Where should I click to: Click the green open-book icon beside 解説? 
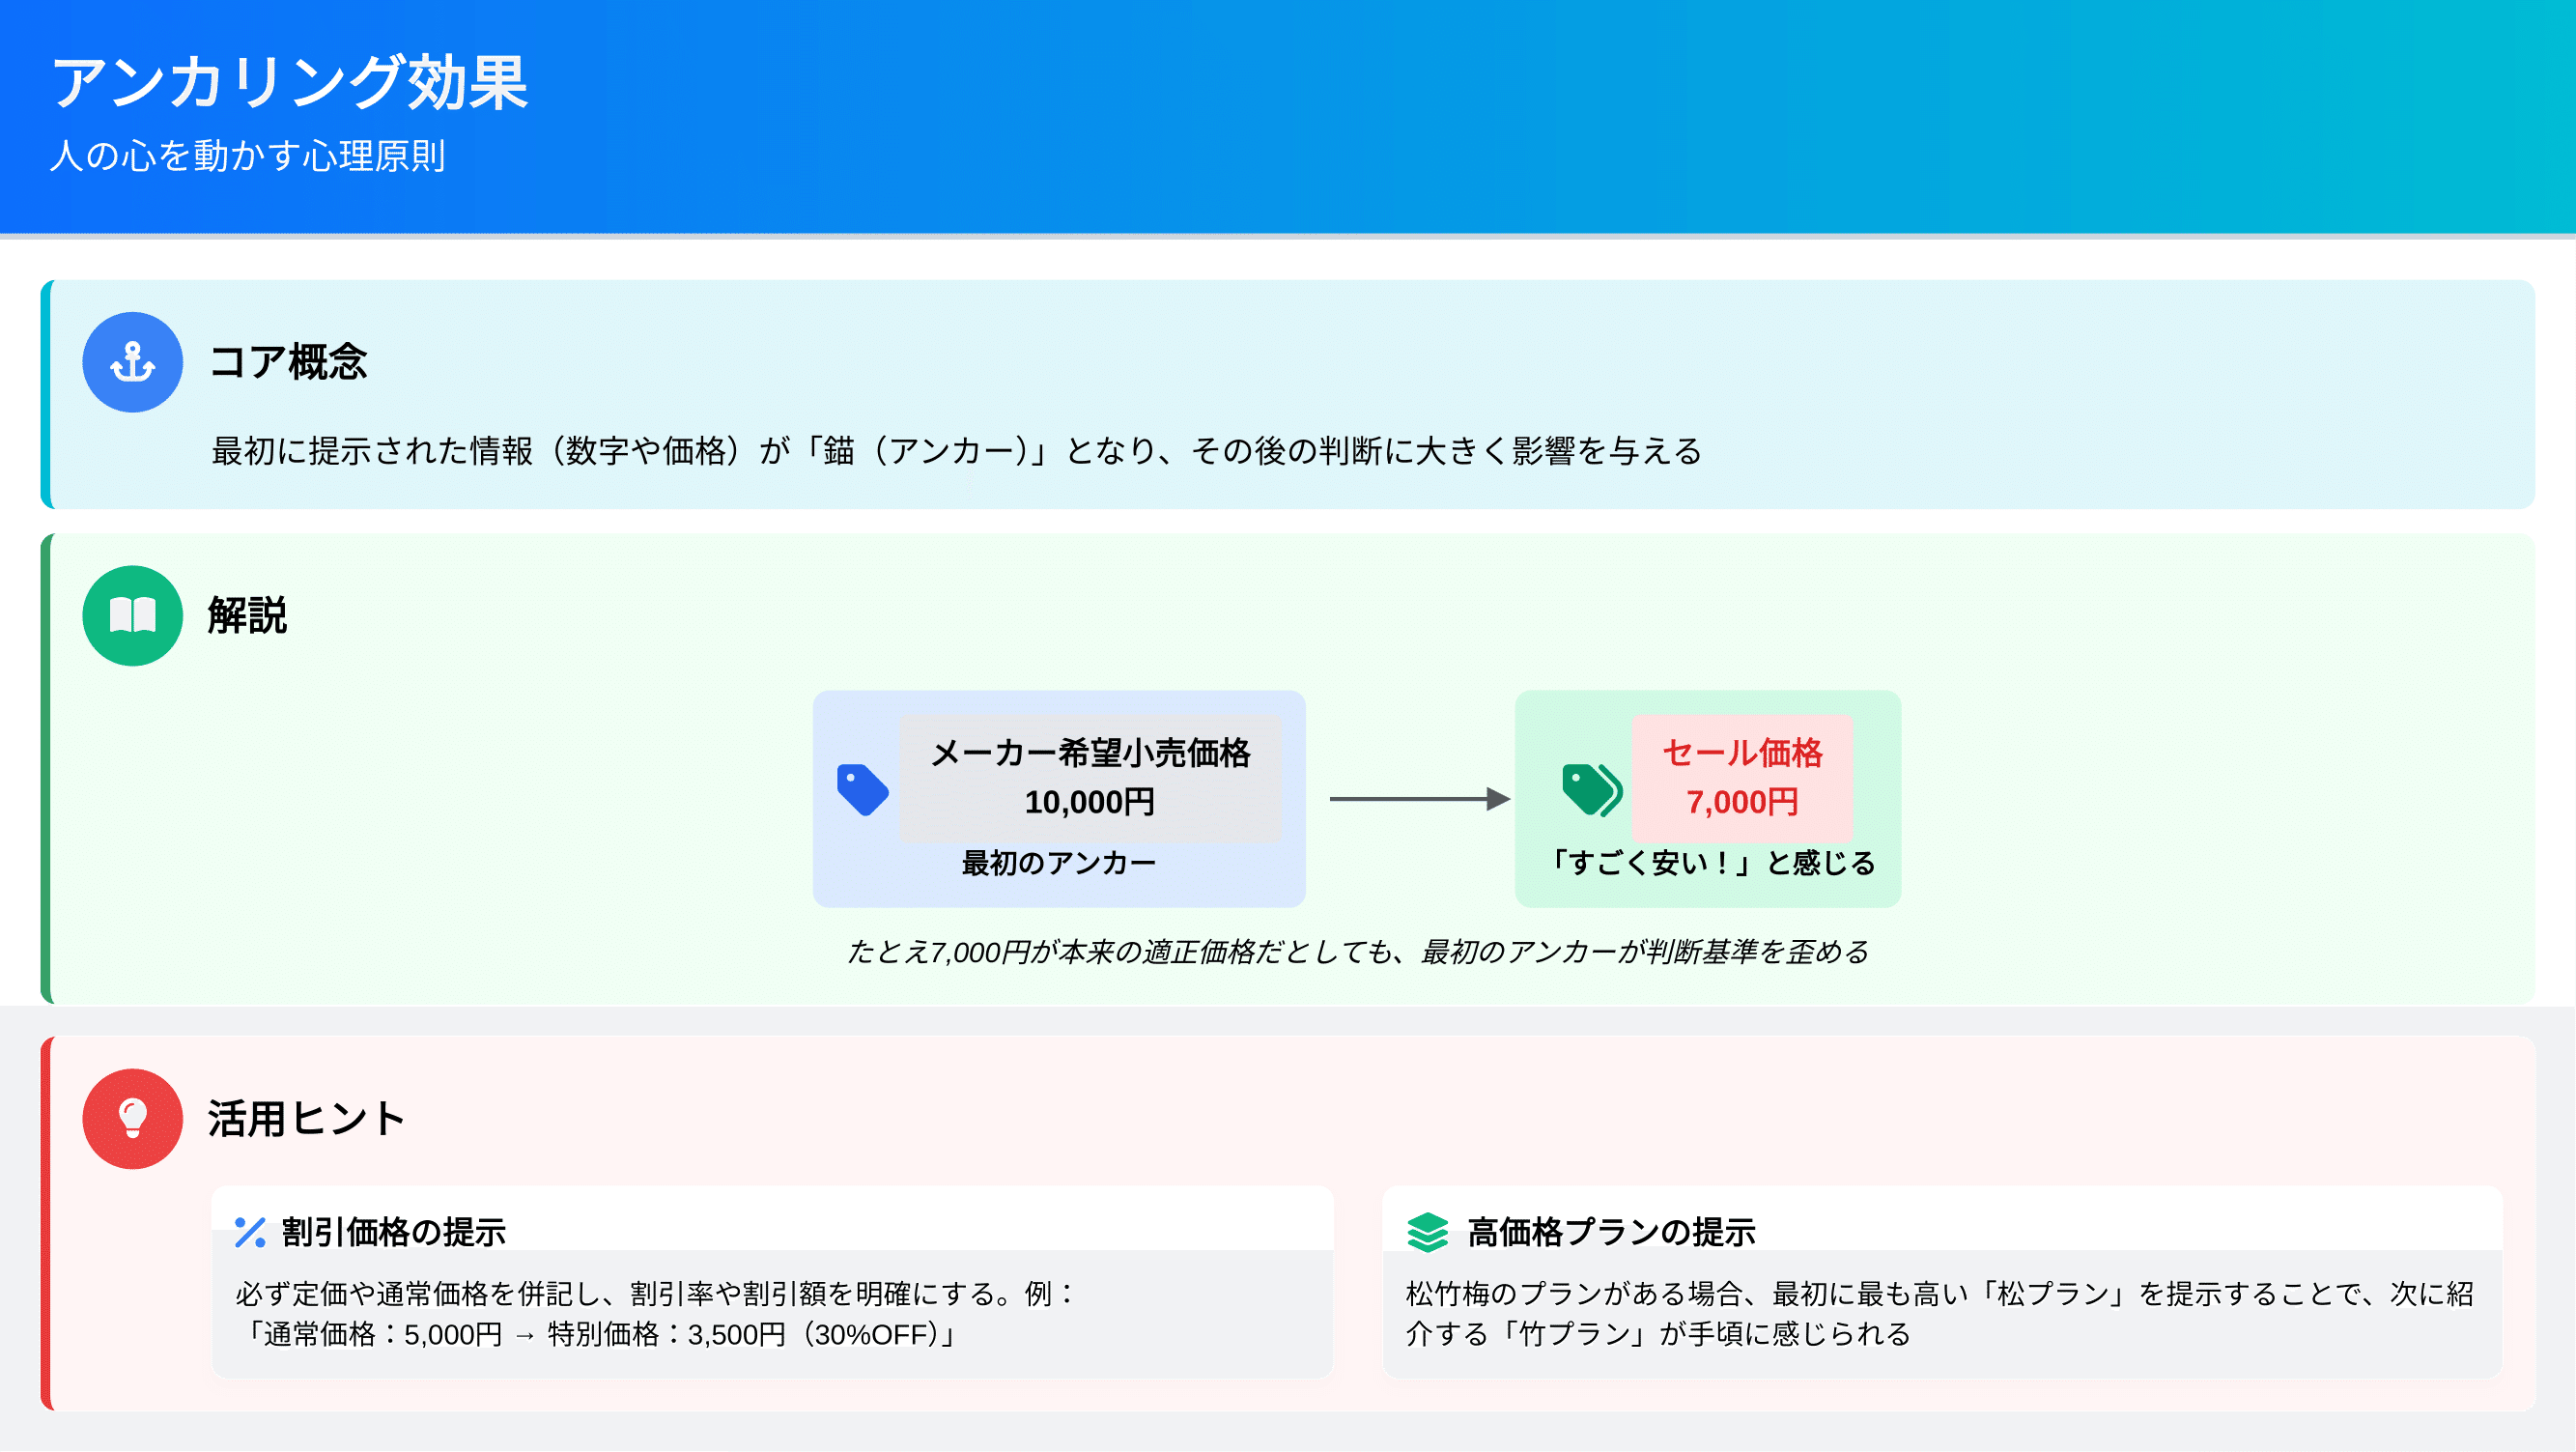click(x=132, y=615)
